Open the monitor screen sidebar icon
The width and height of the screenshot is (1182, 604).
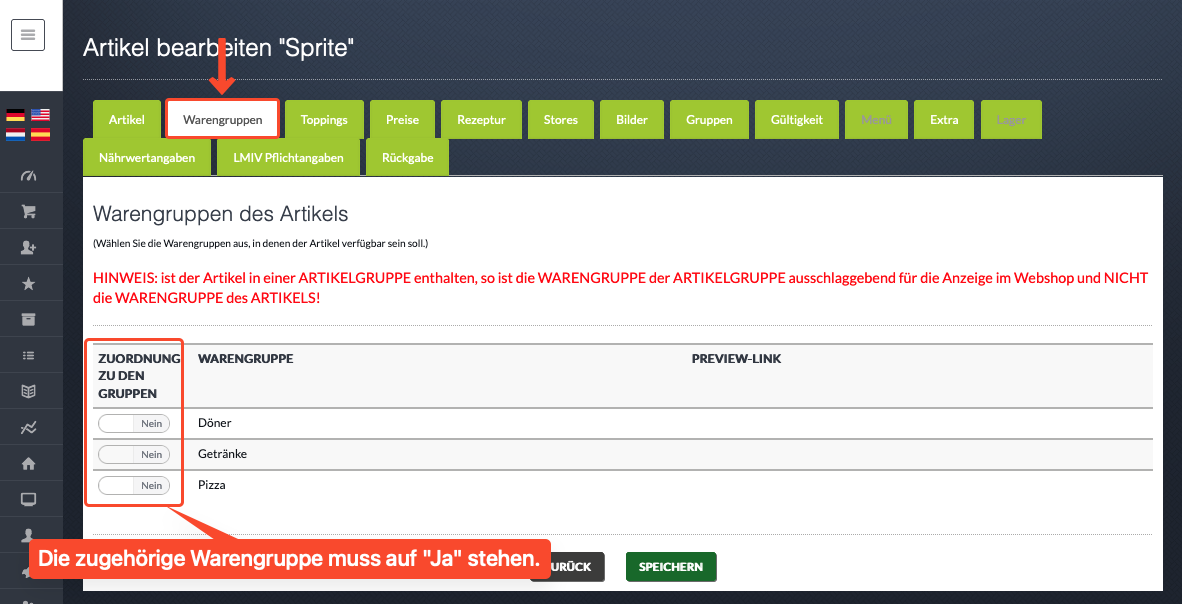coord(29,499)
